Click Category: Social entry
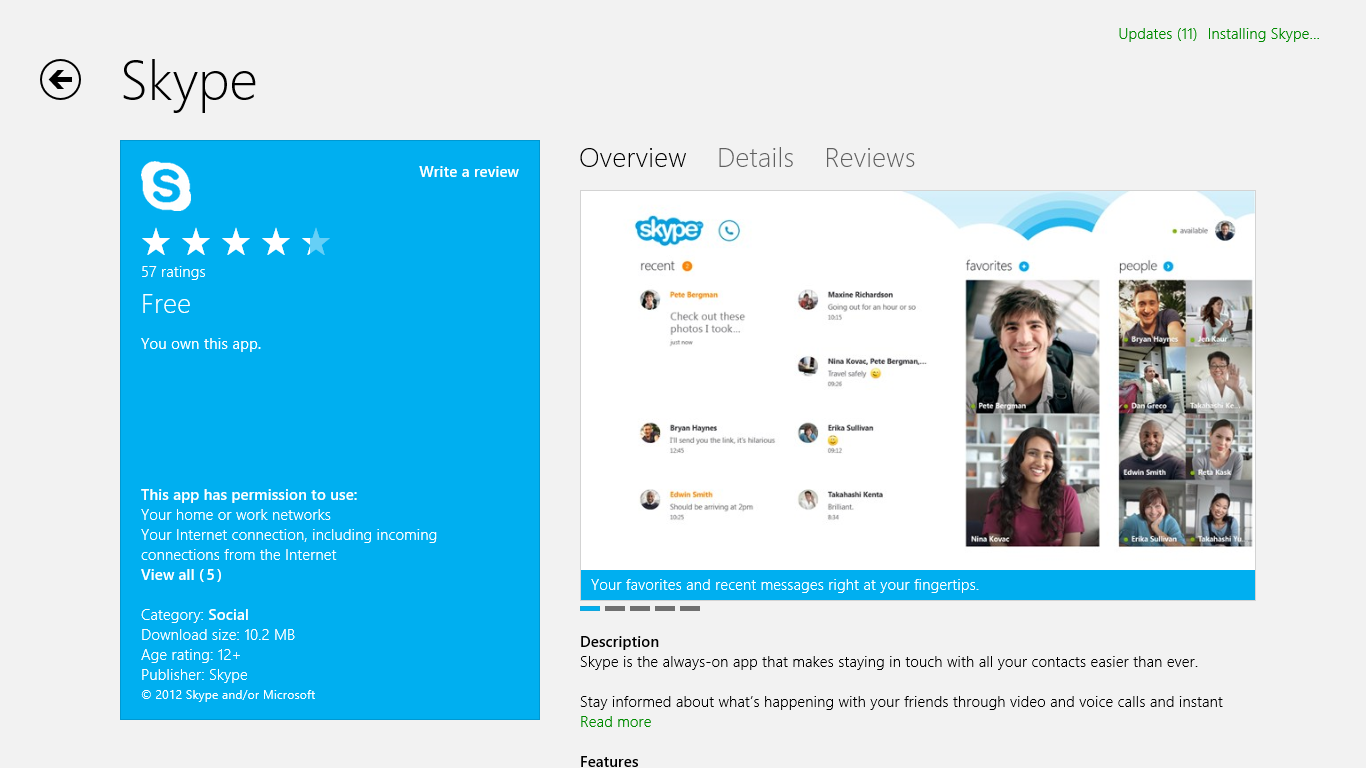1366x768 pixels. click(x=195, y=615)
